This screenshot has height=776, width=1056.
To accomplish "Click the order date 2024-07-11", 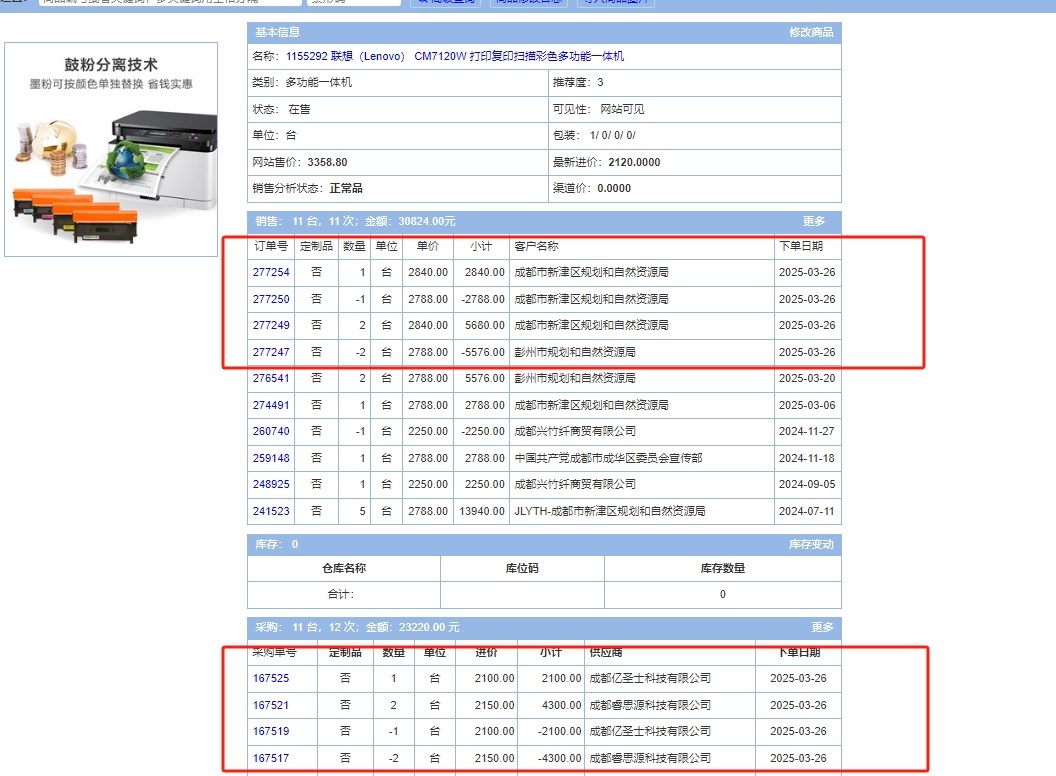I will 807,511.
